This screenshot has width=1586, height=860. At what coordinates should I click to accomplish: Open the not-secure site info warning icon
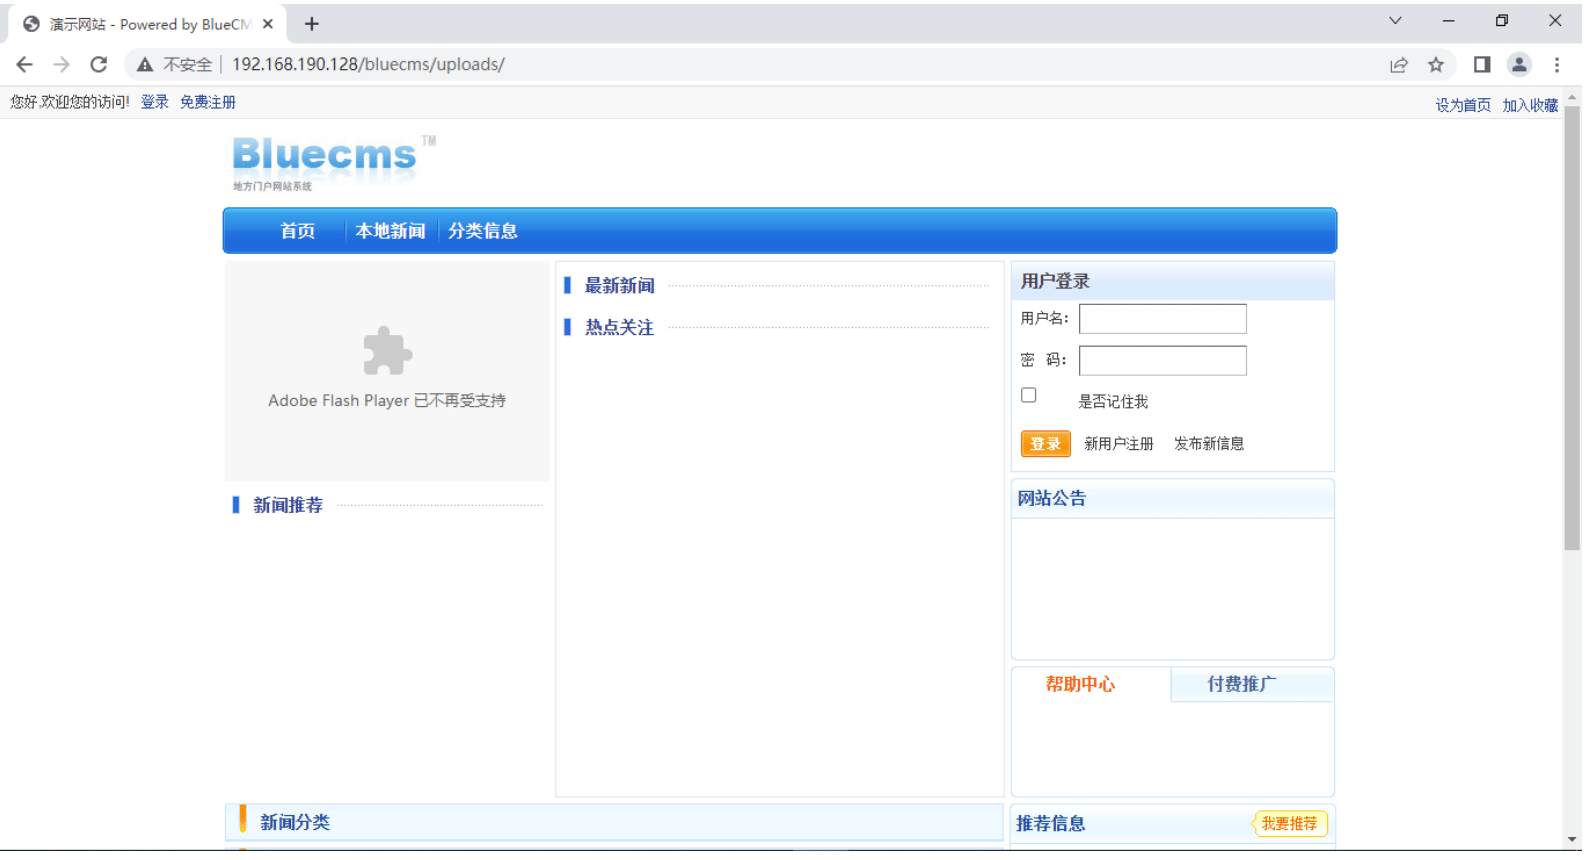click(x=145, y=65)
